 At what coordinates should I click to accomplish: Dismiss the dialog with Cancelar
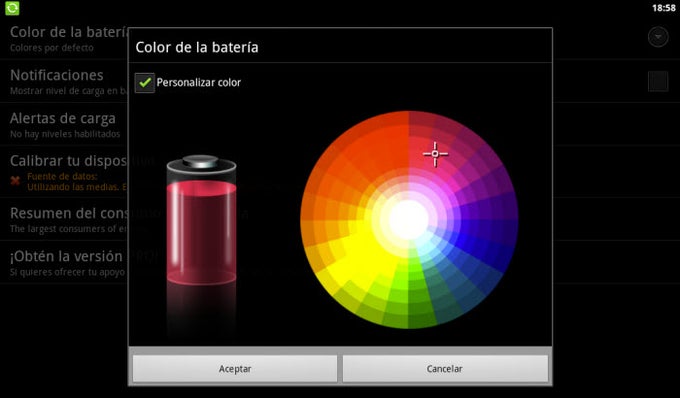coord(445,369)
